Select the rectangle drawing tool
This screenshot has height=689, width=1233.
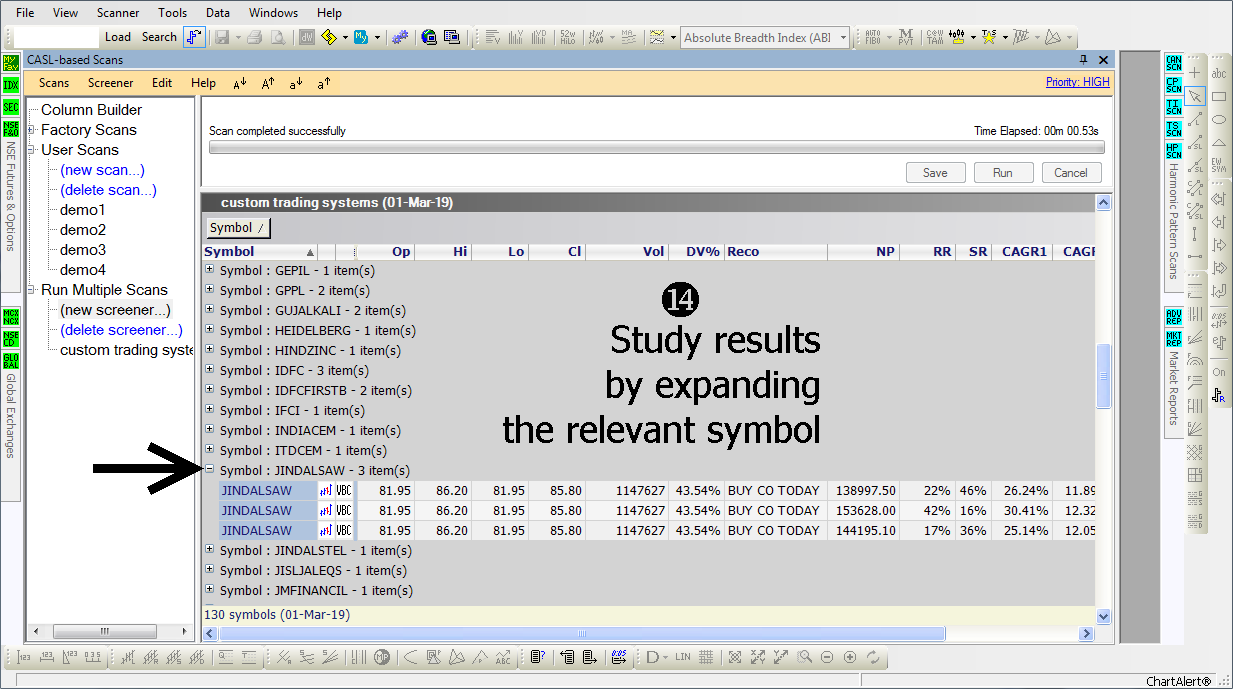pos(1219,97)
